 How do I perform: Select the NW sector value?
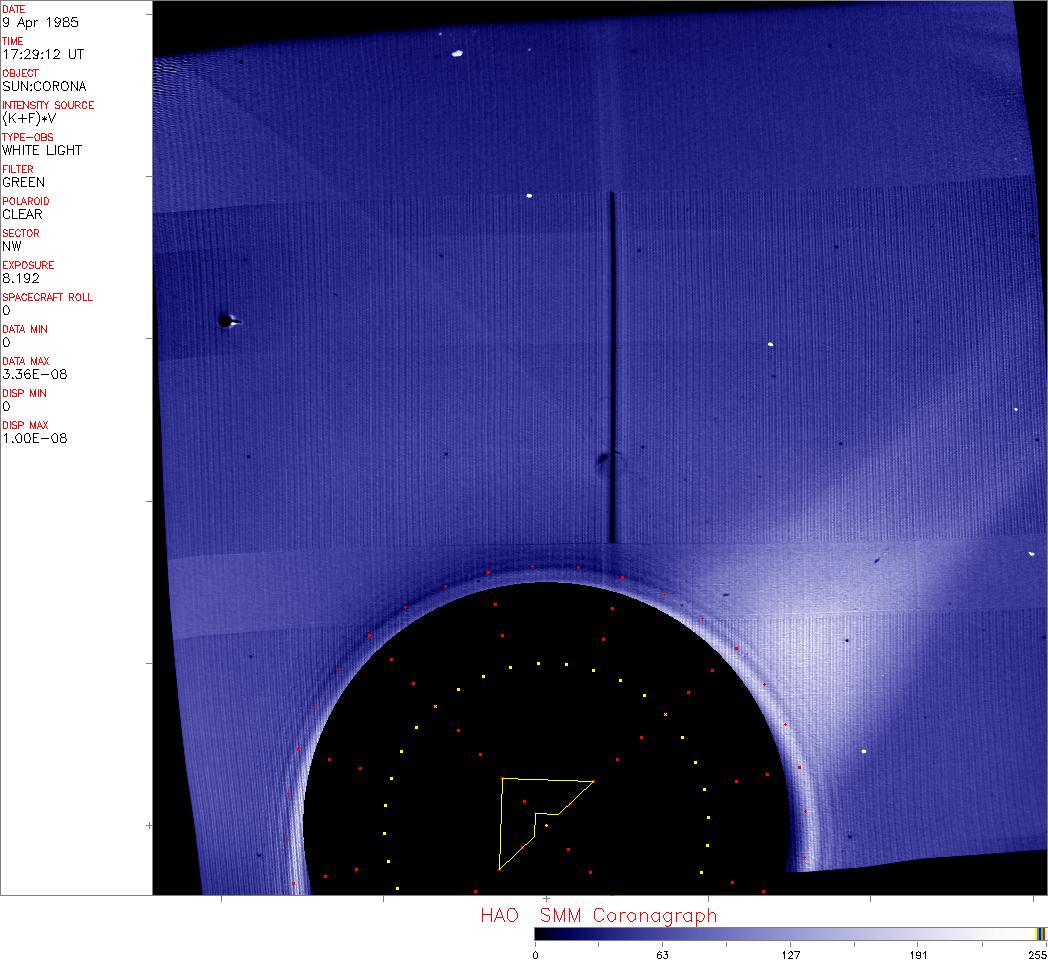[x=12, y=246]
